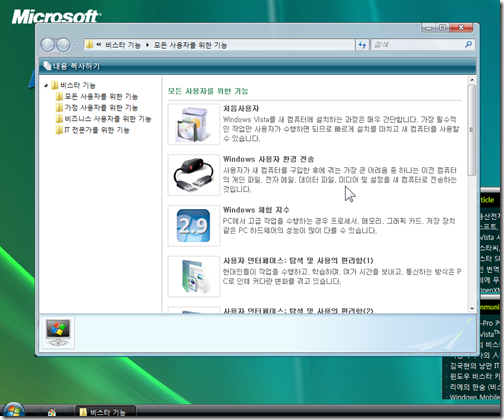Click the magnifier search icon

(x=469, y=44)
